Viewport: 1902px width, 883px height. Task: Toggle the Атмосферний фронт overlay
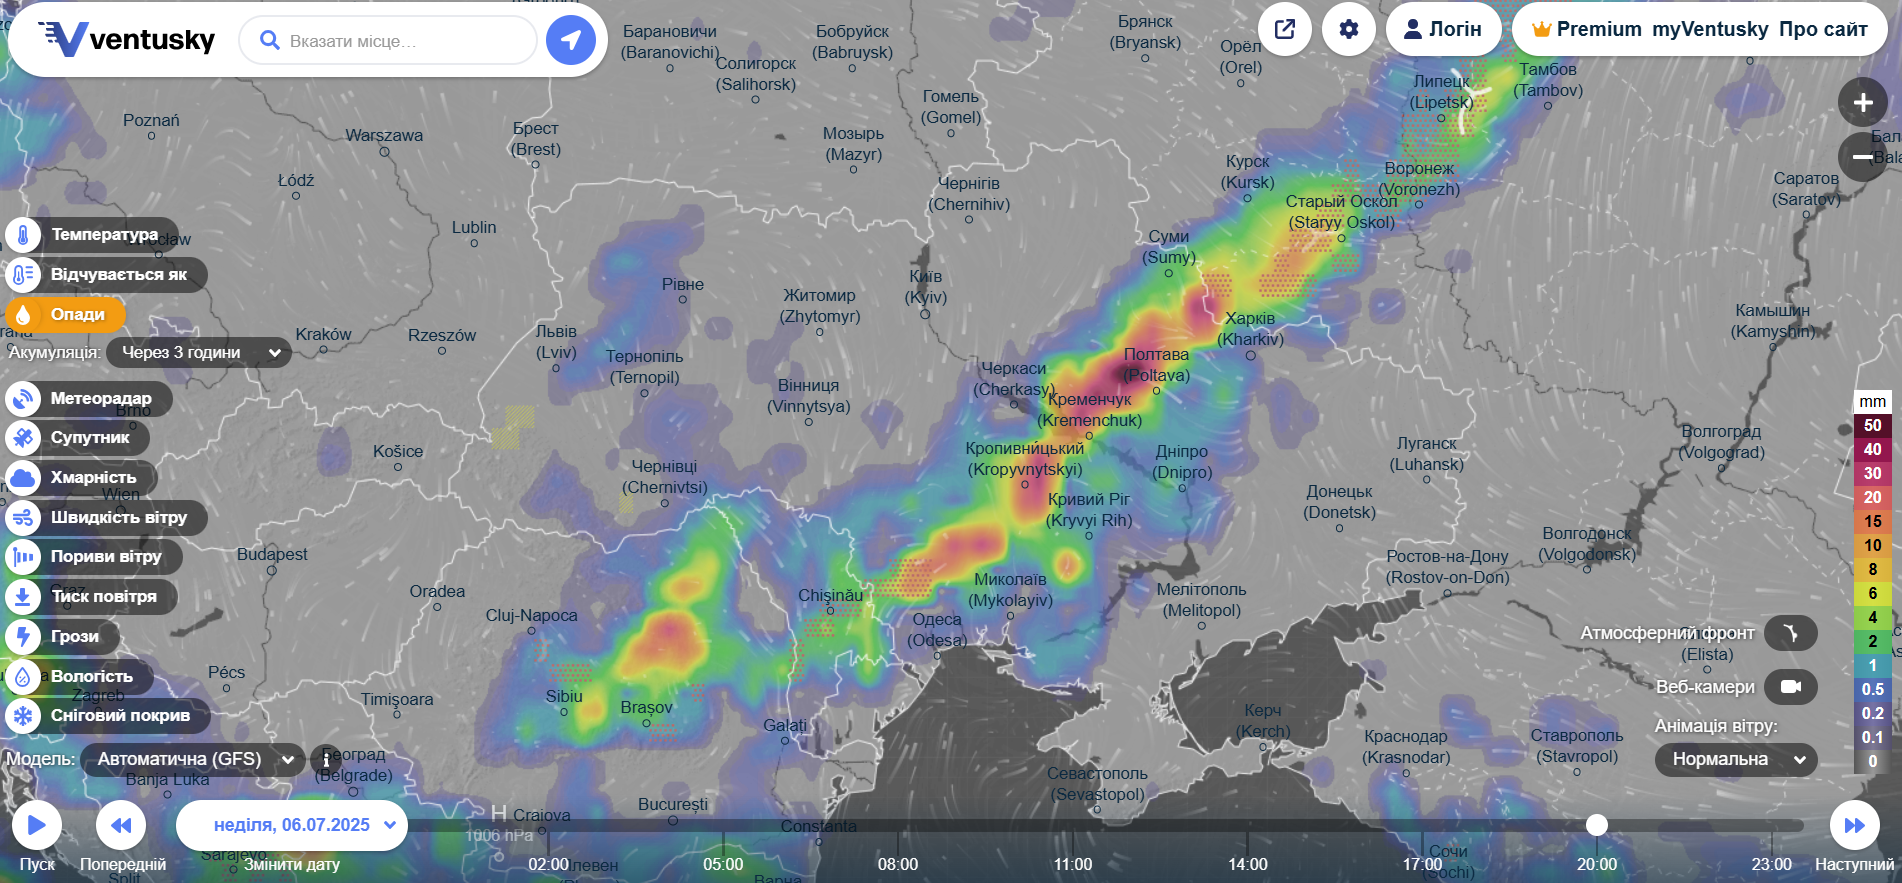coord(1790,633)
